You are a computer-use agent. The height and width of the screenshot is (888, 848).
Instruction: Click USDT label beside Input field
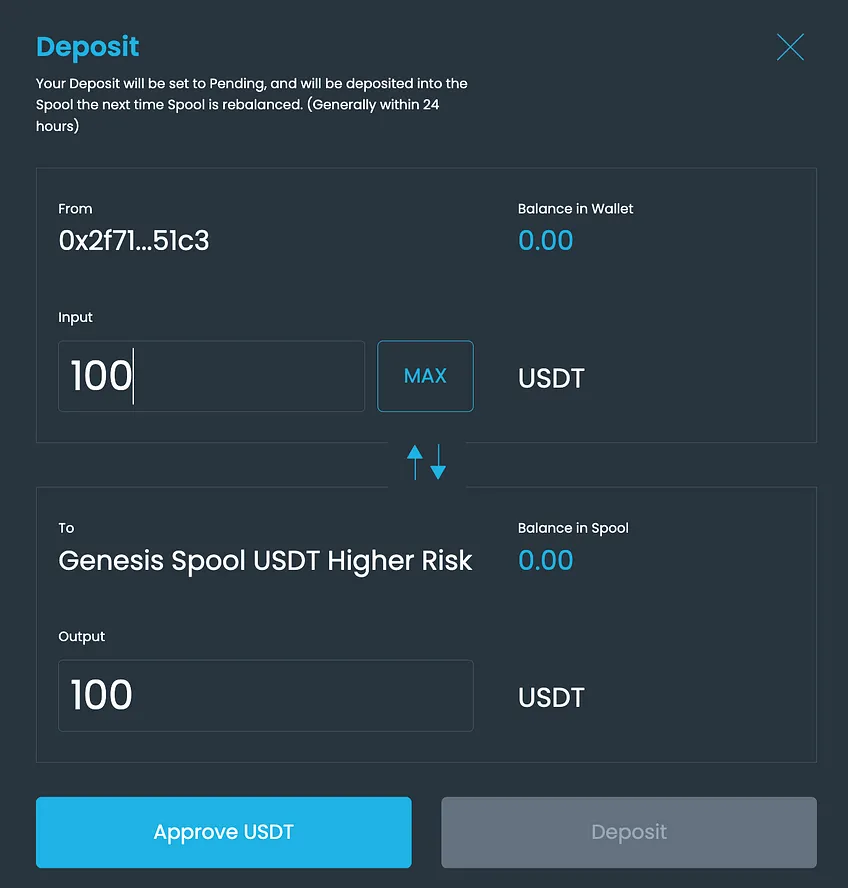point(551,378)
